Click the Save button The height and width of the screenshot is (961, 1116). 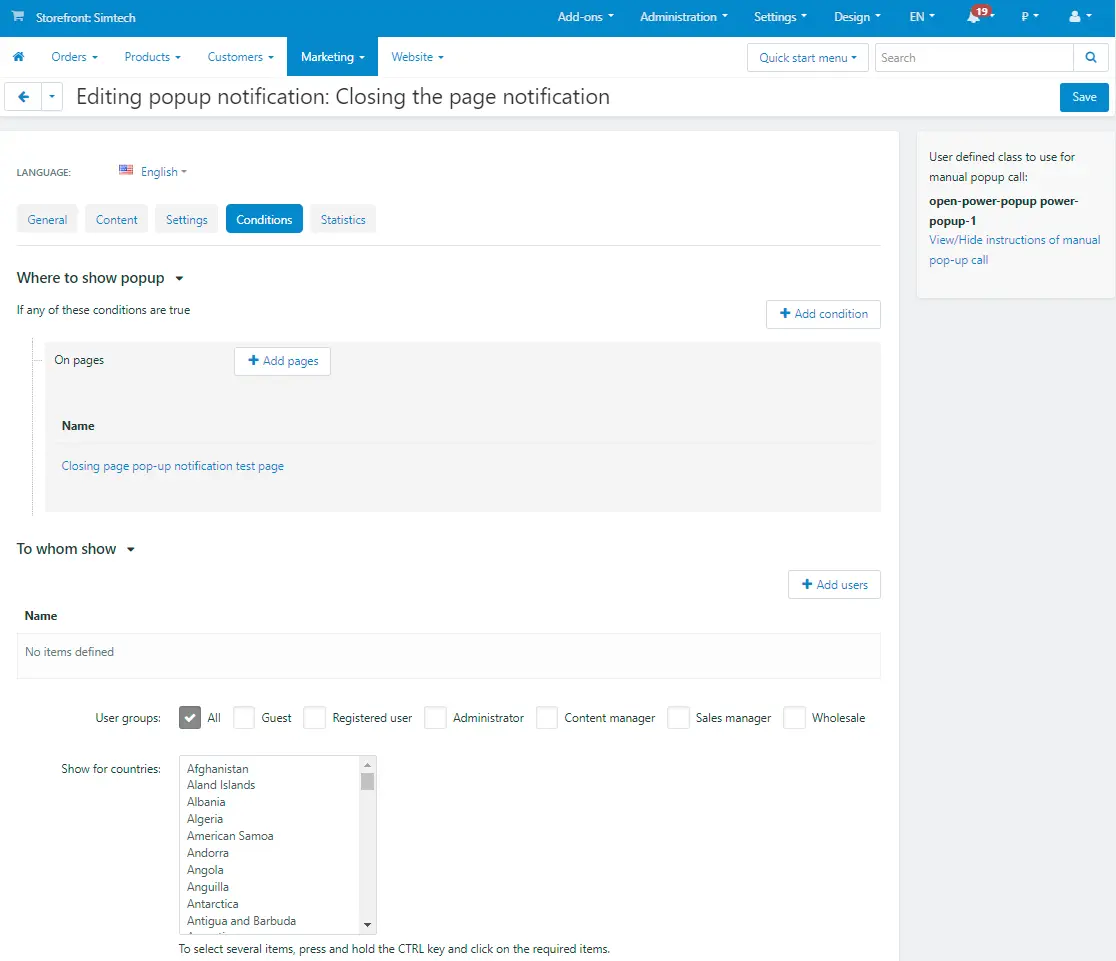(x=1084, y=97)
